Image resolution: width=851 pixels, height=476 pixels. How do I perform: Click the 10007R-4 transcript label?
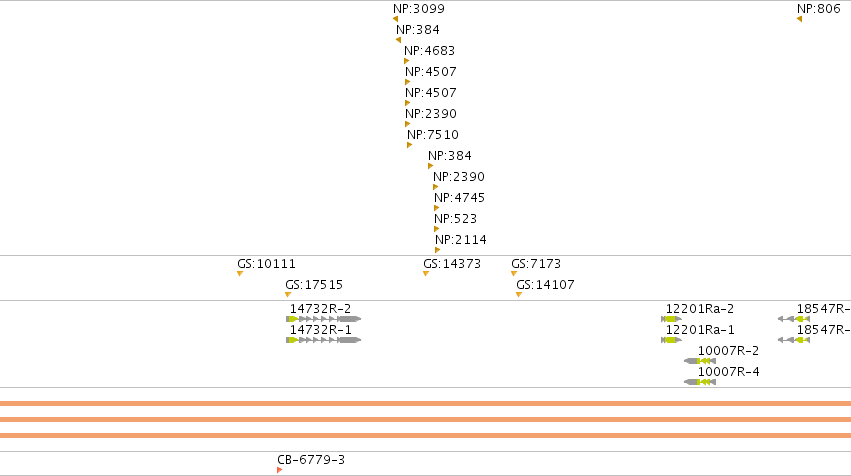[x=728, y=372]
